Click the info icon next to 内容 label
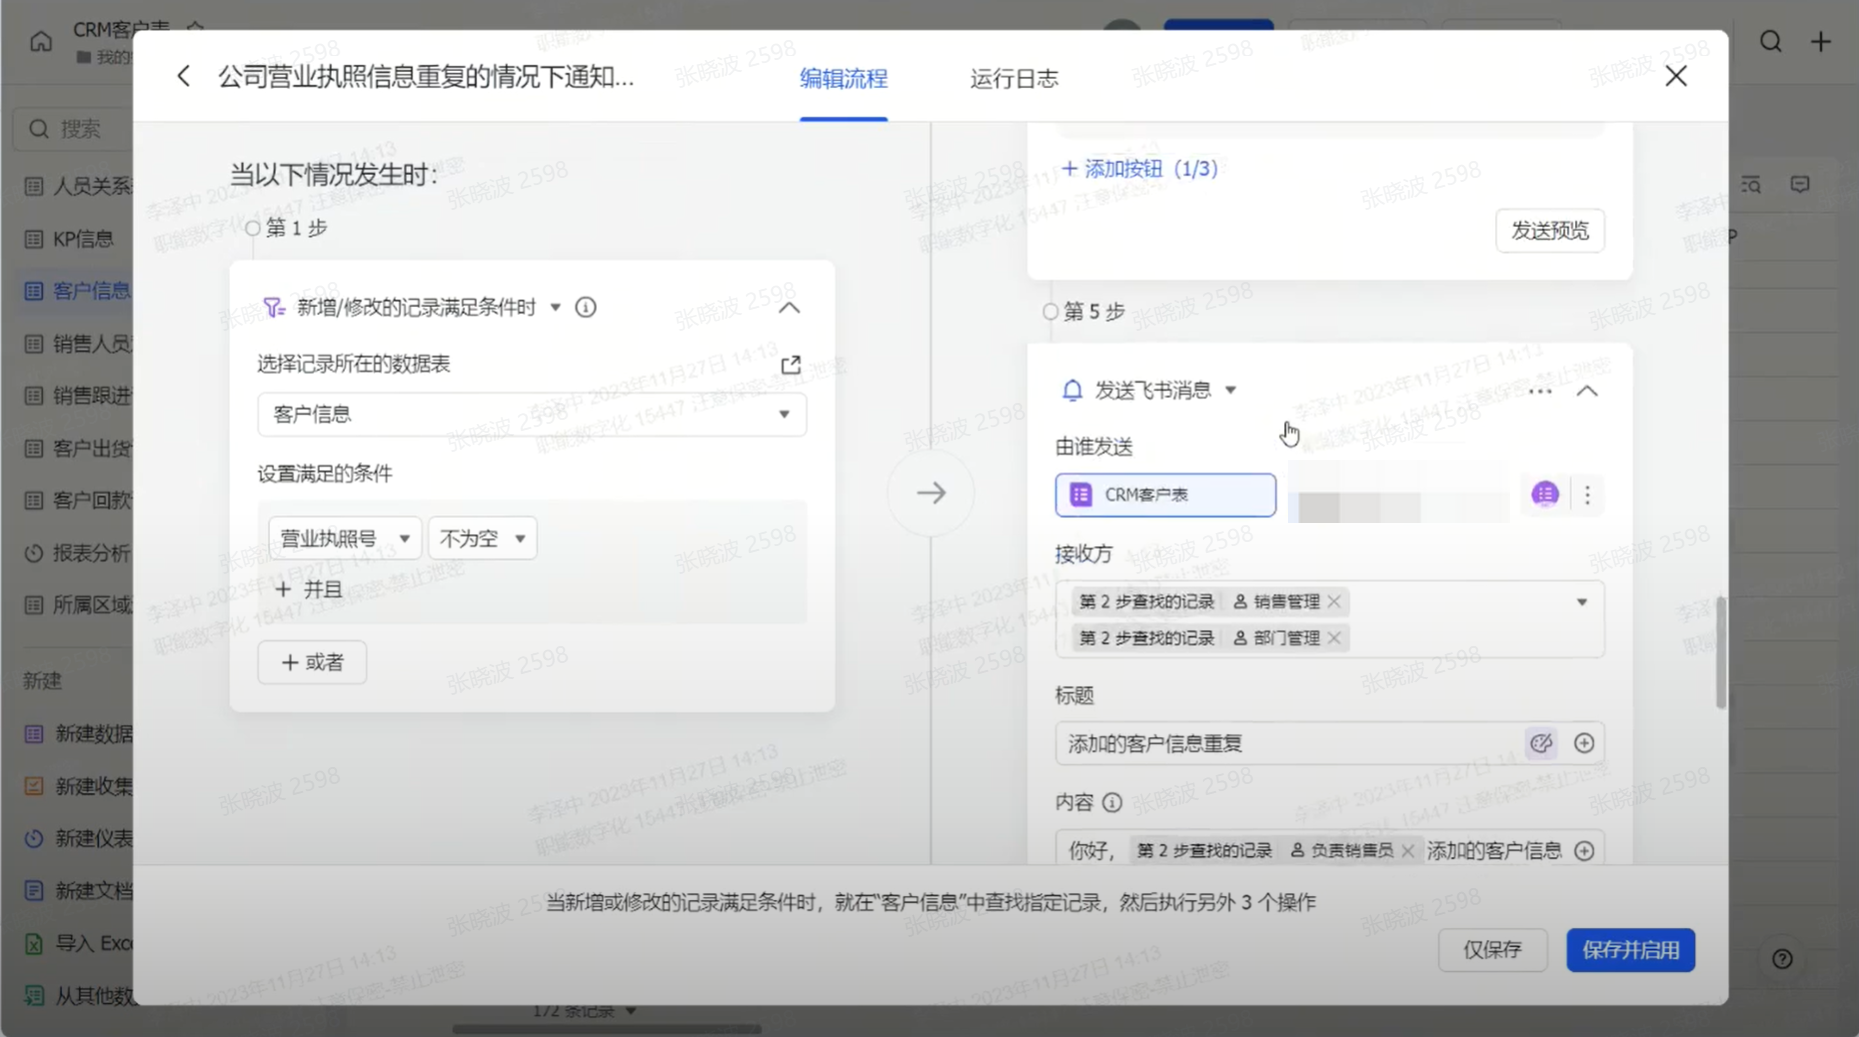Screen dimensions: 1859x1037 pyautogui.click(x=1112, y=803)
